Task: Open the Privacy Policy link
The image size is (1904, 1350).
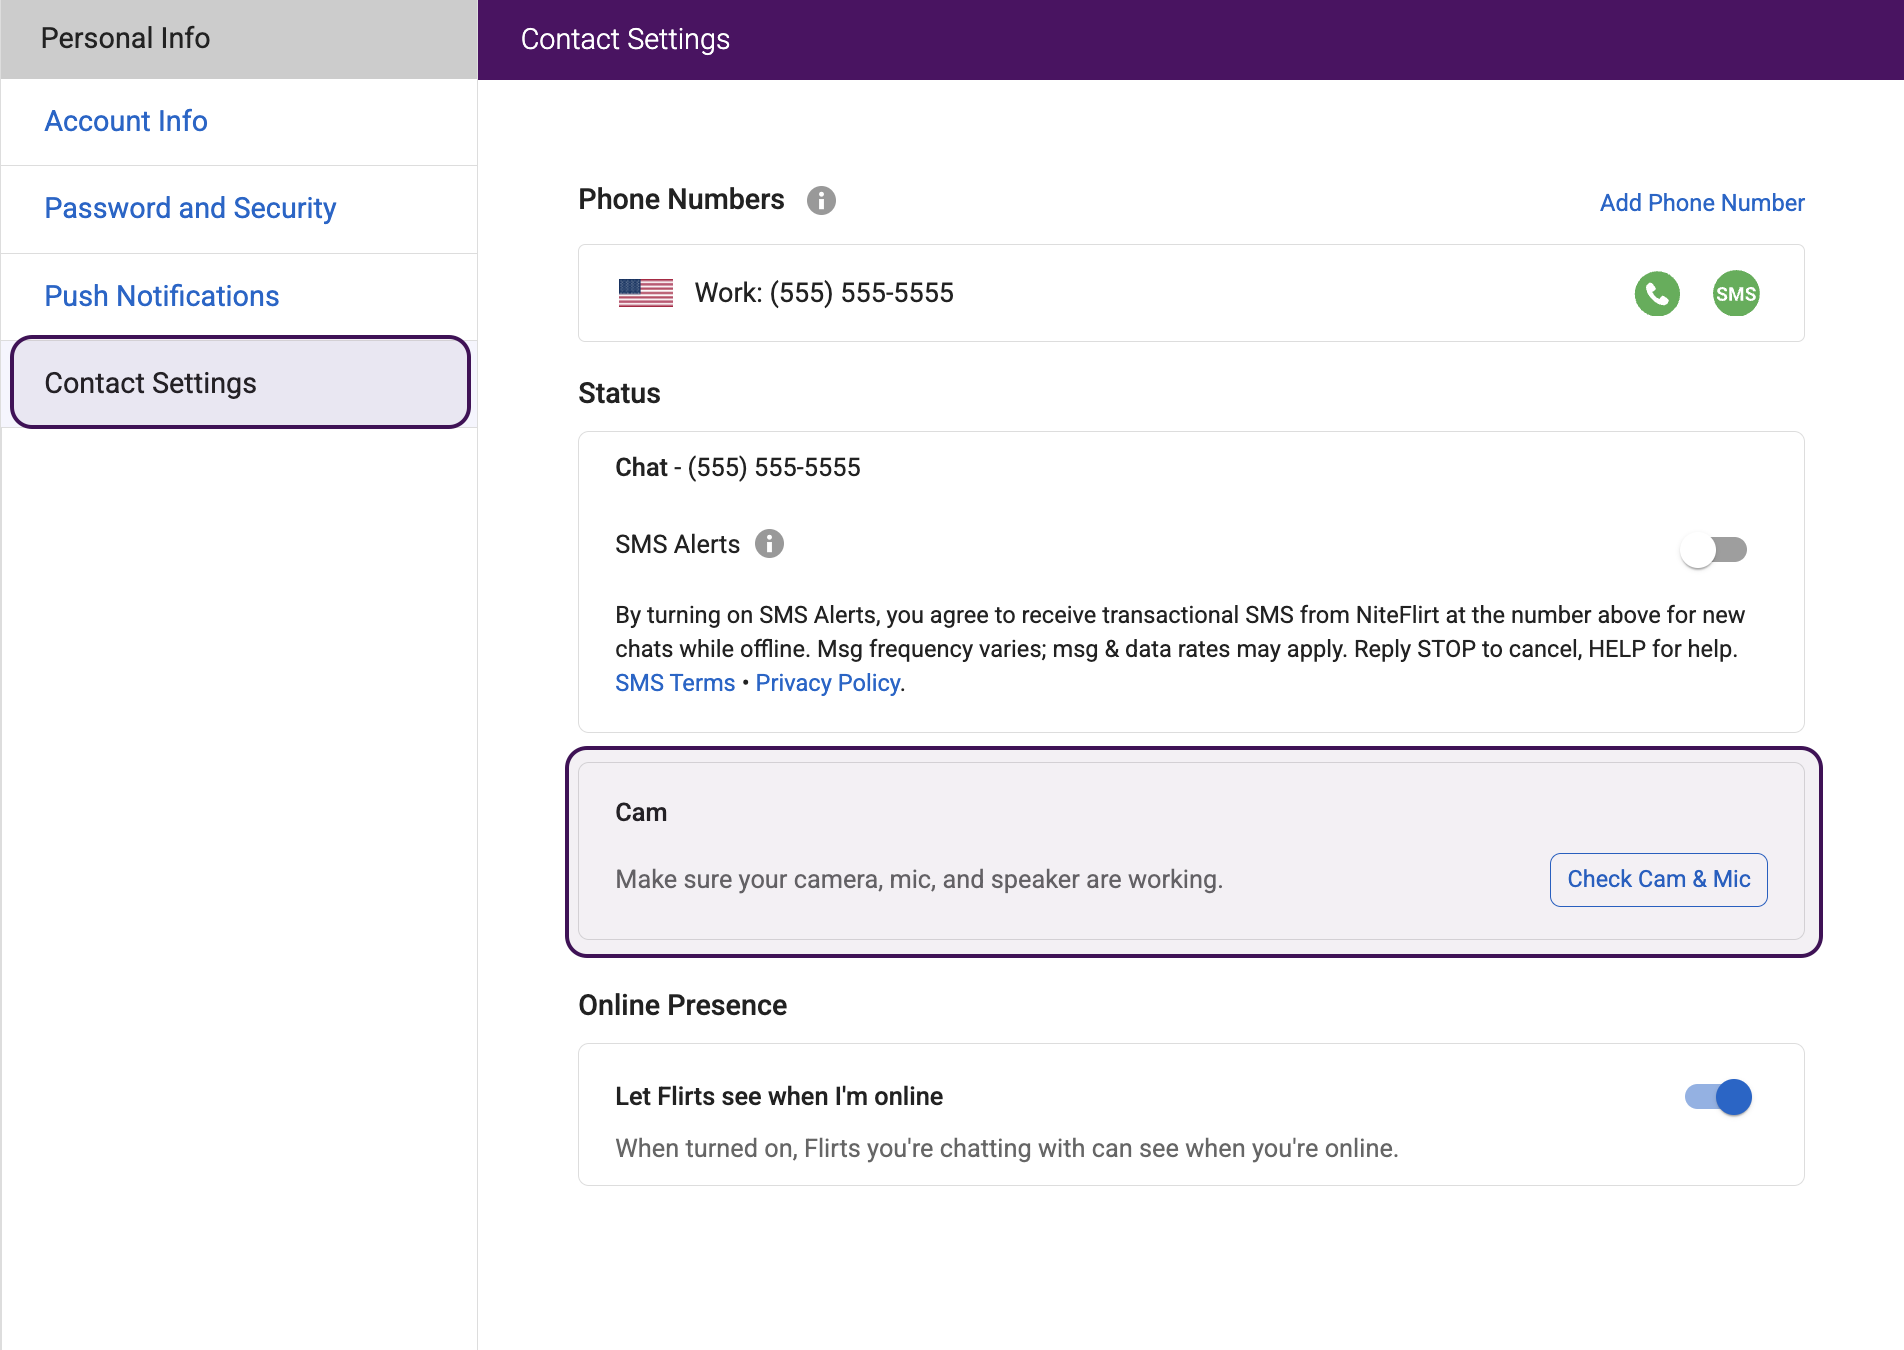Action: coord(828,683)
